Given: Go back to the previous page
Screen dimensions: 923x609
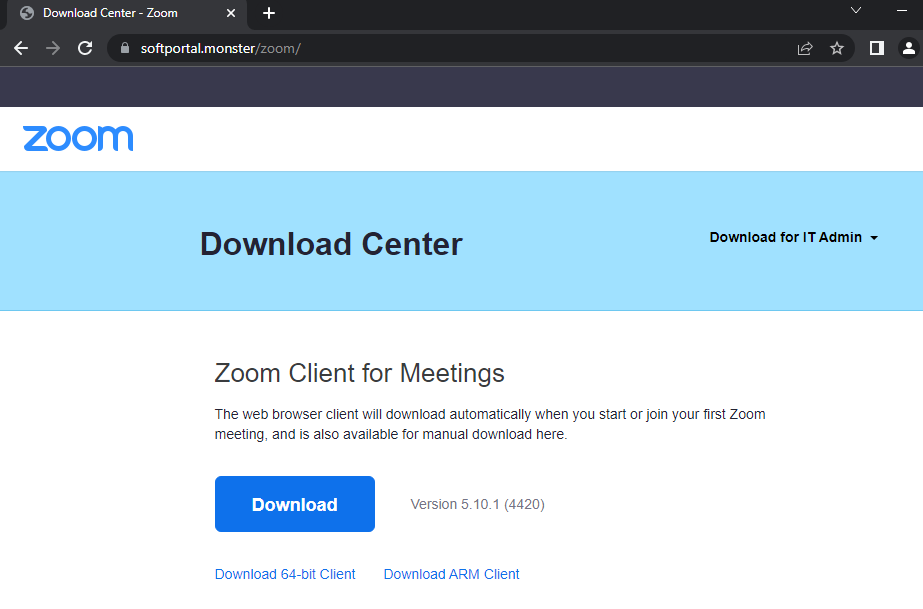Looking at the screenshot, I should pyautogui.click(x=21, y=48).
